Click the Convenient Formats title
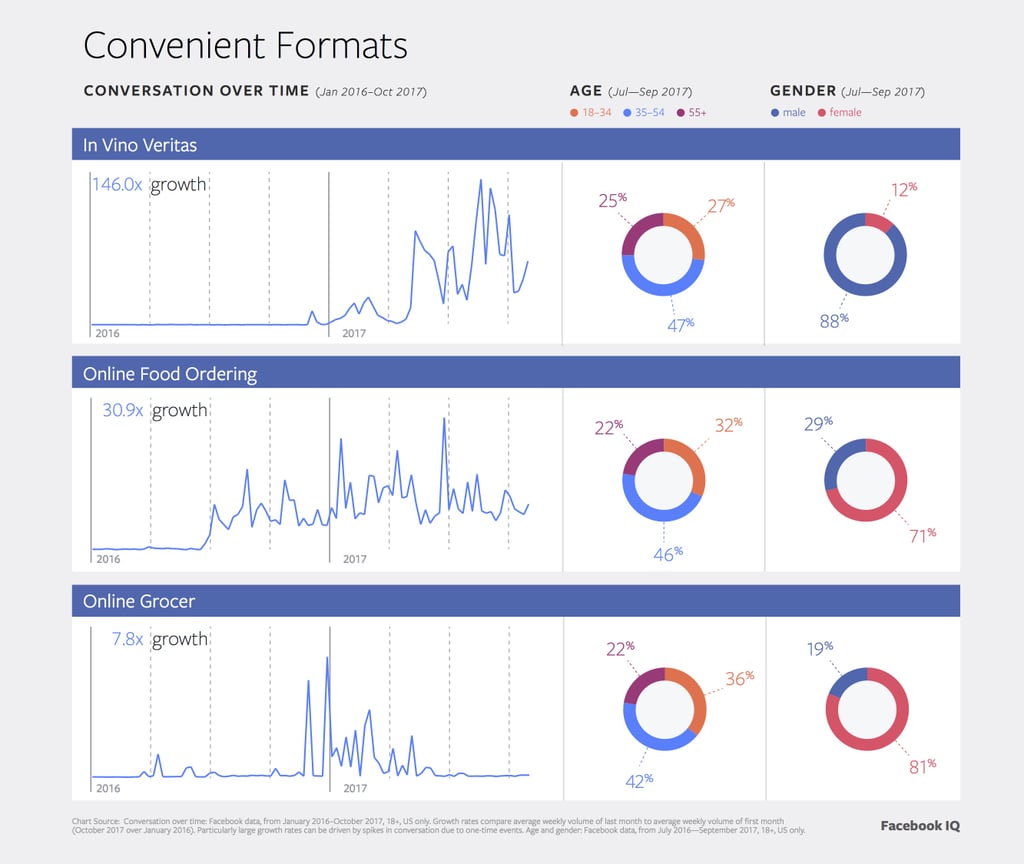Viewport: 1024px width, 864px height. [x=245, y=46]
